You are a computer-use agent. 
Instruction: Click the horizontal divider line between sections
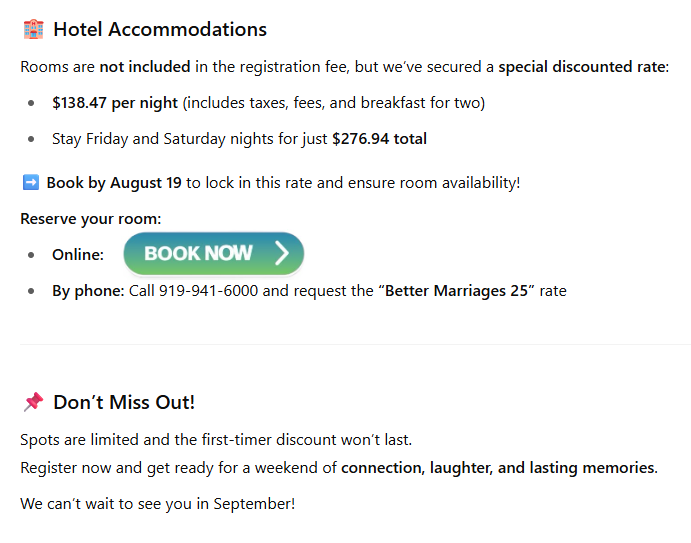pyautogui.click(x=355, y=344)
